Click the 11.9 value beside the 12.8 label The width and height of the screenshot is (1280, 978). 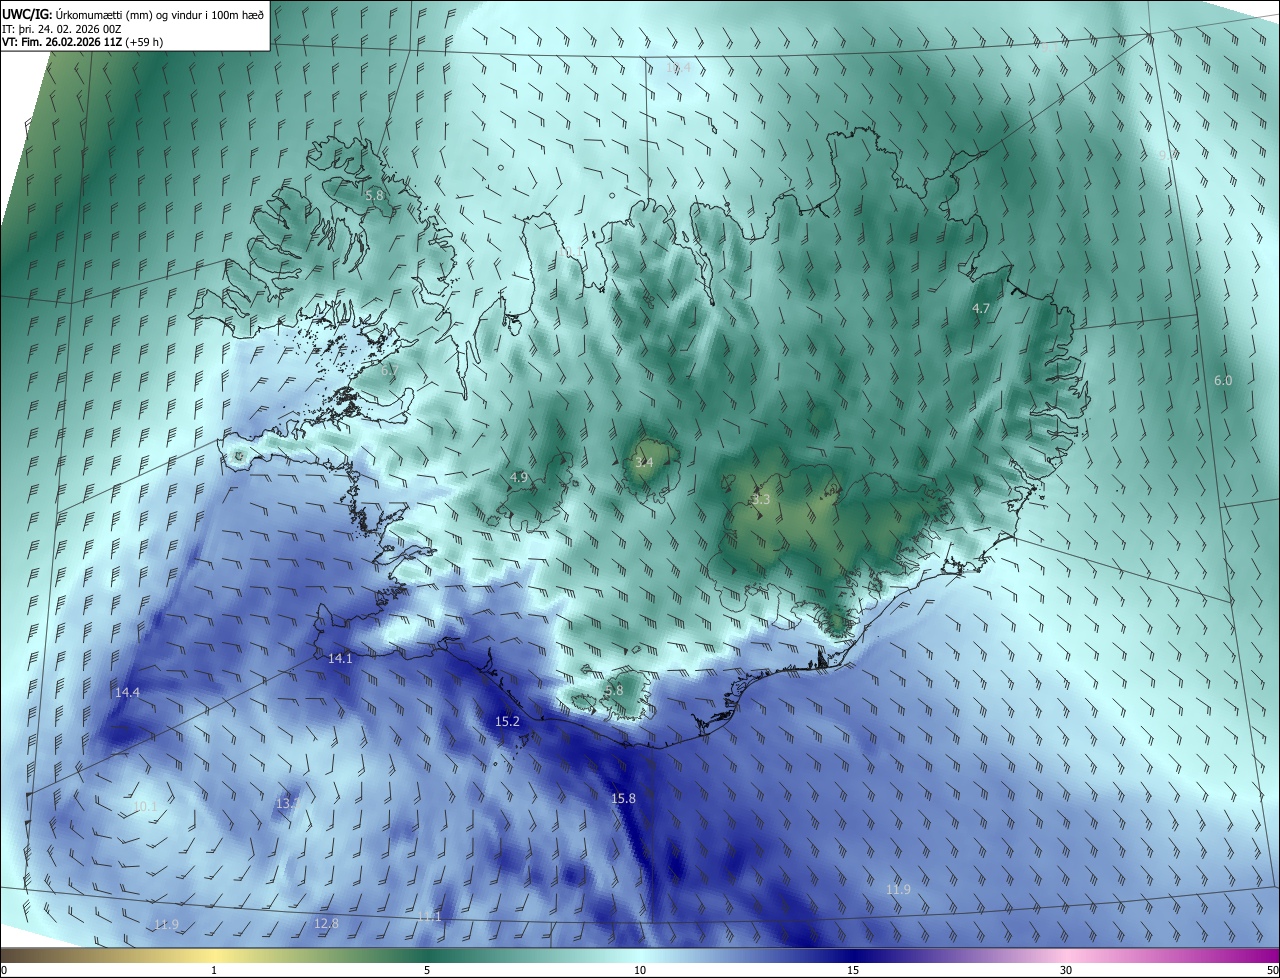pyautogui.click(x=167, y=924)
